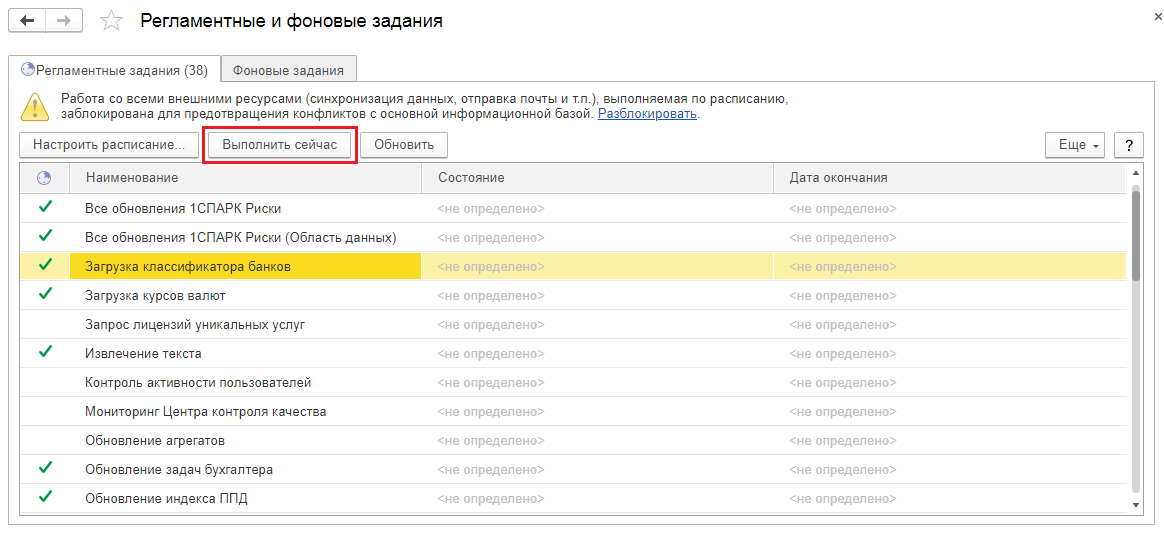Click green checkmark for Загрузка курсов валют
This screenshot has height=534, width=1164.
[45, 294]
